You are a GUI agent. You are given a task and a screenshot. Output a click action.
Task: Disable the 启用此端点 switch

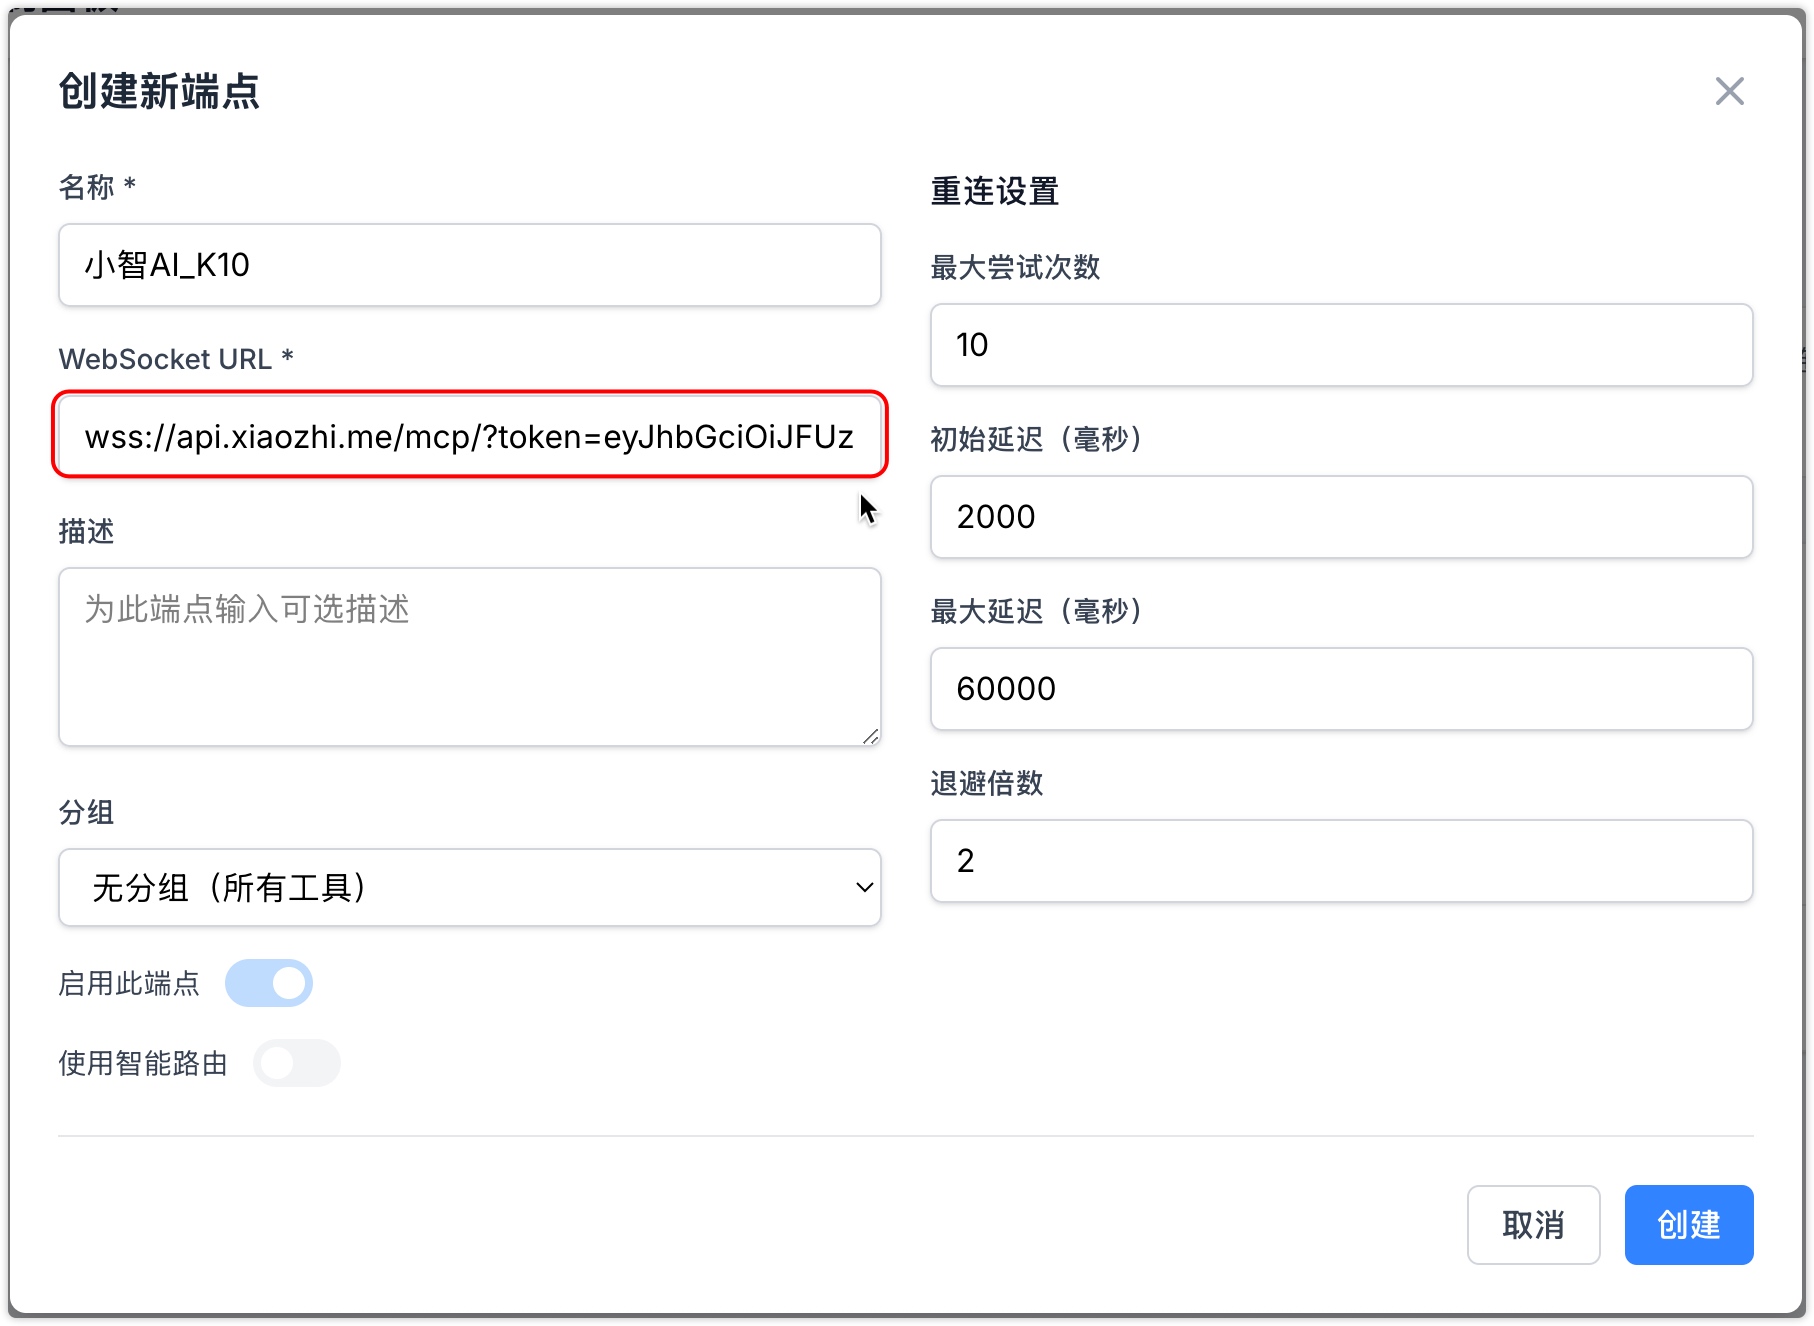(x=269, y=983)
